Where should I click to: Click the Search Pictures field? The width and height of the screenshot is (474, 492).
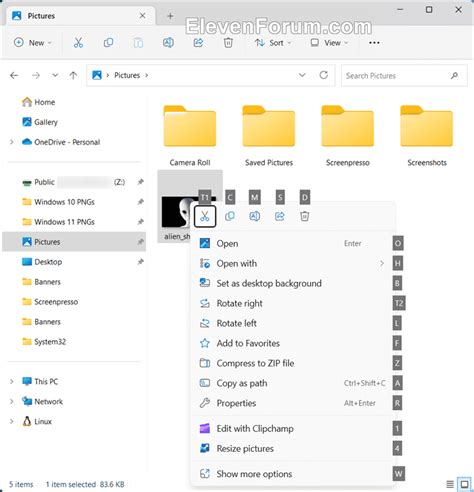[x=404, y=76]
